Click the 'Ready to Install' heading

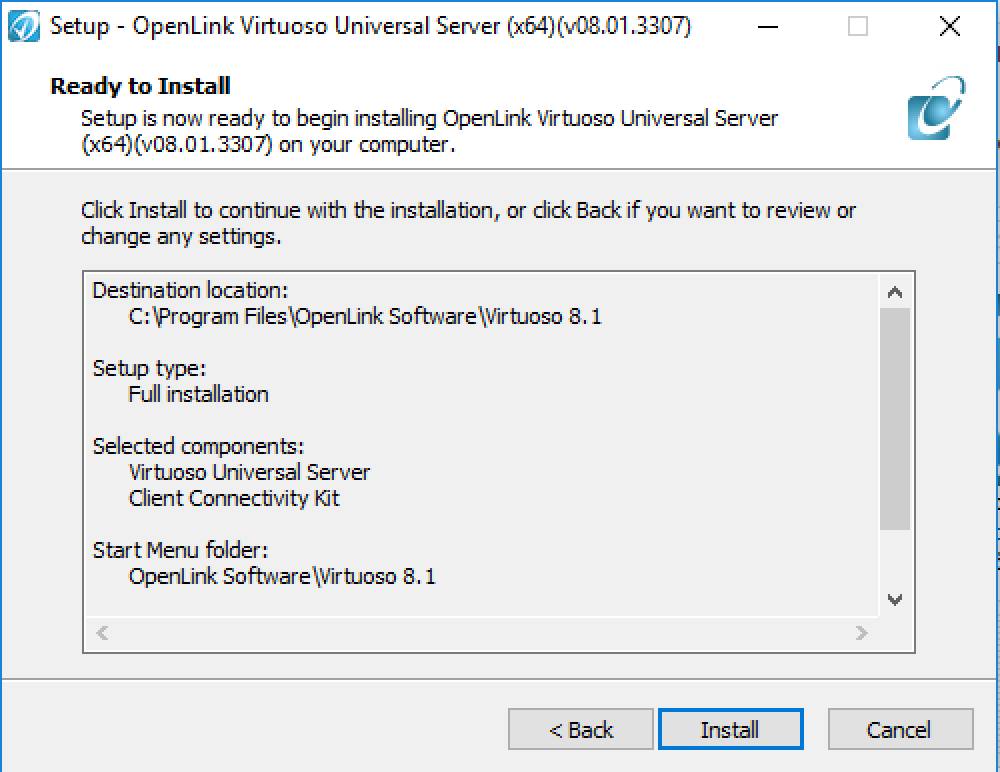140,86
